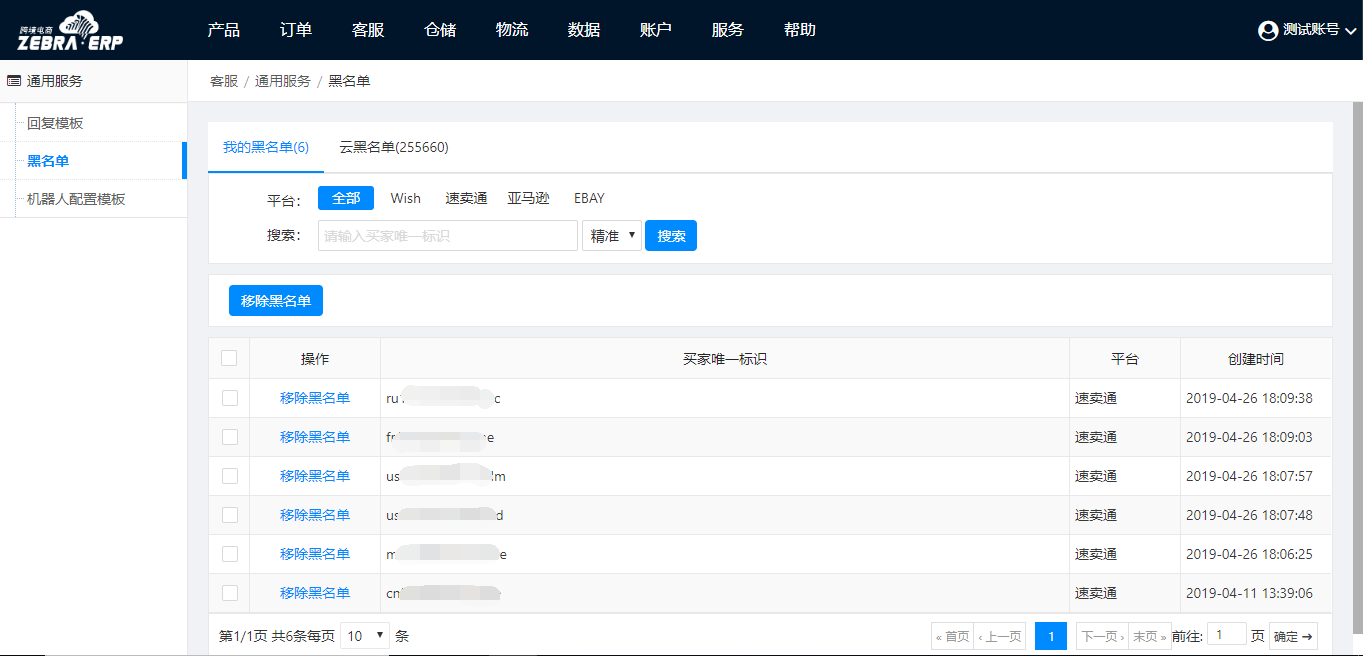This screenshot has height=656, width=1363.
Task: Select the Wish platform filter
Action: pyautogui.click(x=405, y=198)
